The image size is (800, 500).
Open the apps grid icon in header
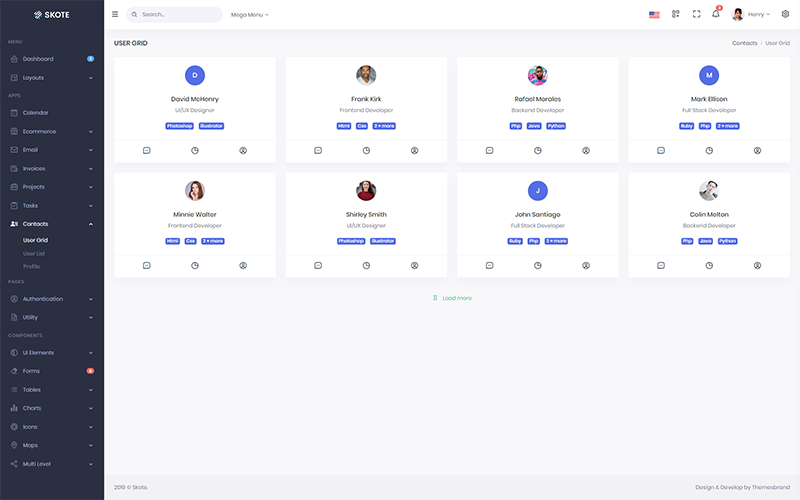[676, 14]
